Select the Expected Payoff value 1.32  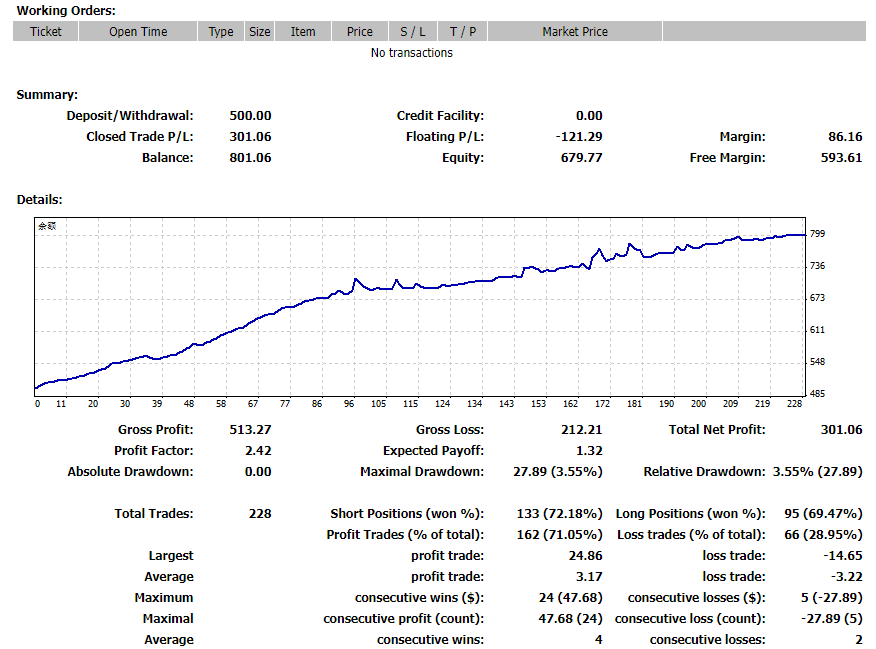(x=589, y=451)
